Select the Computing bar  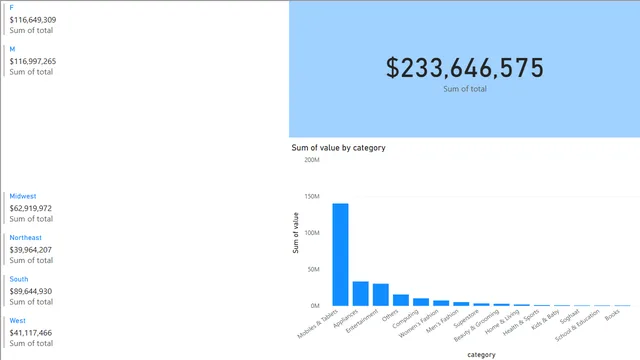tap(421, 302)
